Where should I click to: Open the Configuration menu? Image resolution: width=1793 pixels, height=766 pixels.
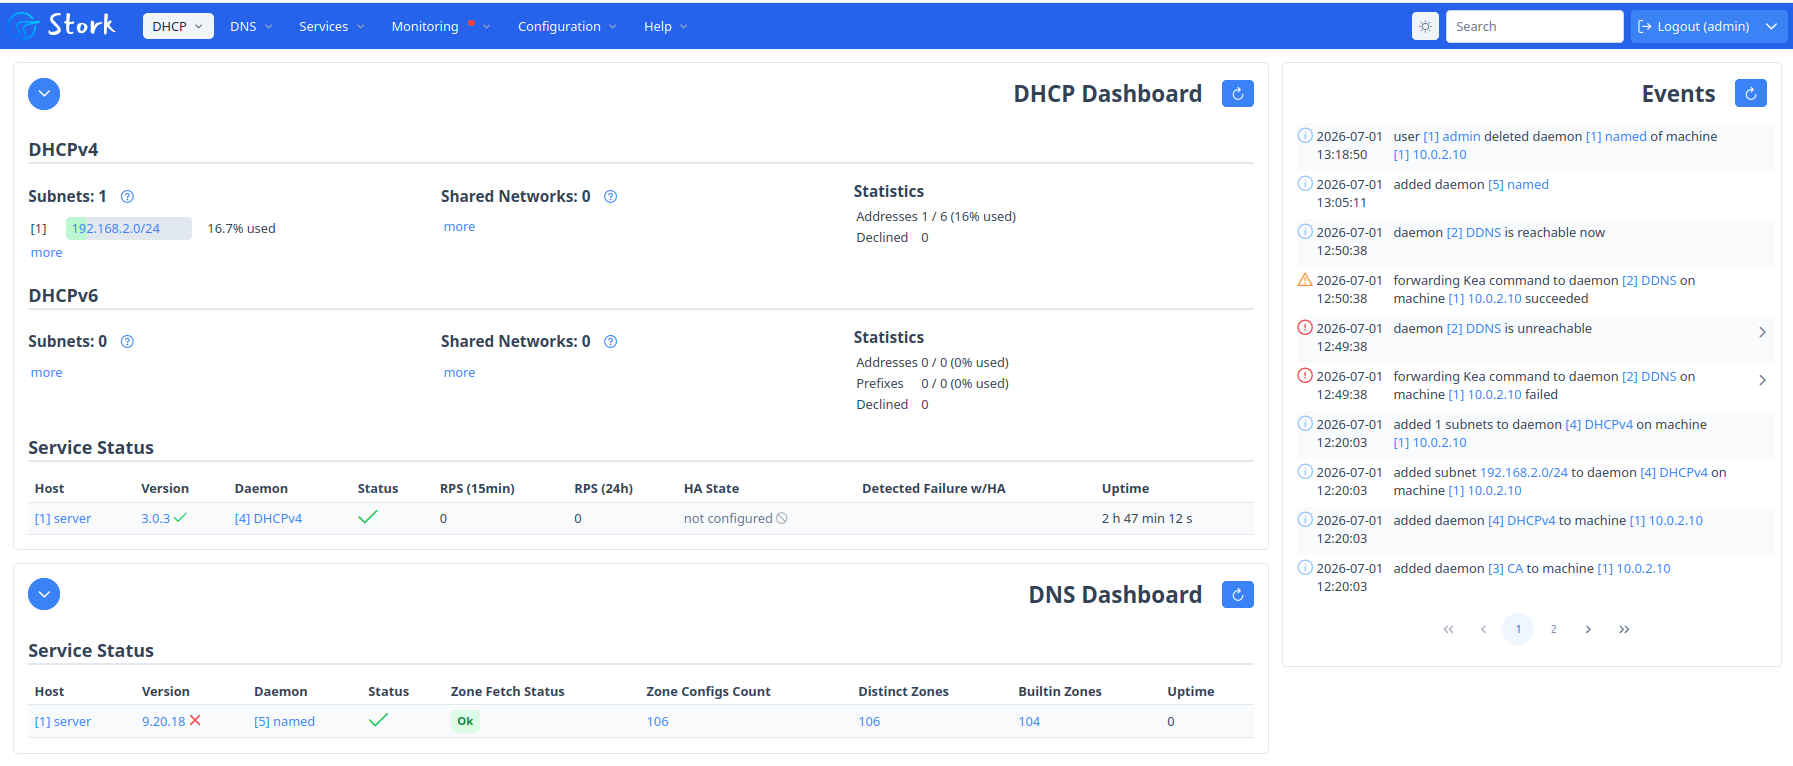point(567,26)
